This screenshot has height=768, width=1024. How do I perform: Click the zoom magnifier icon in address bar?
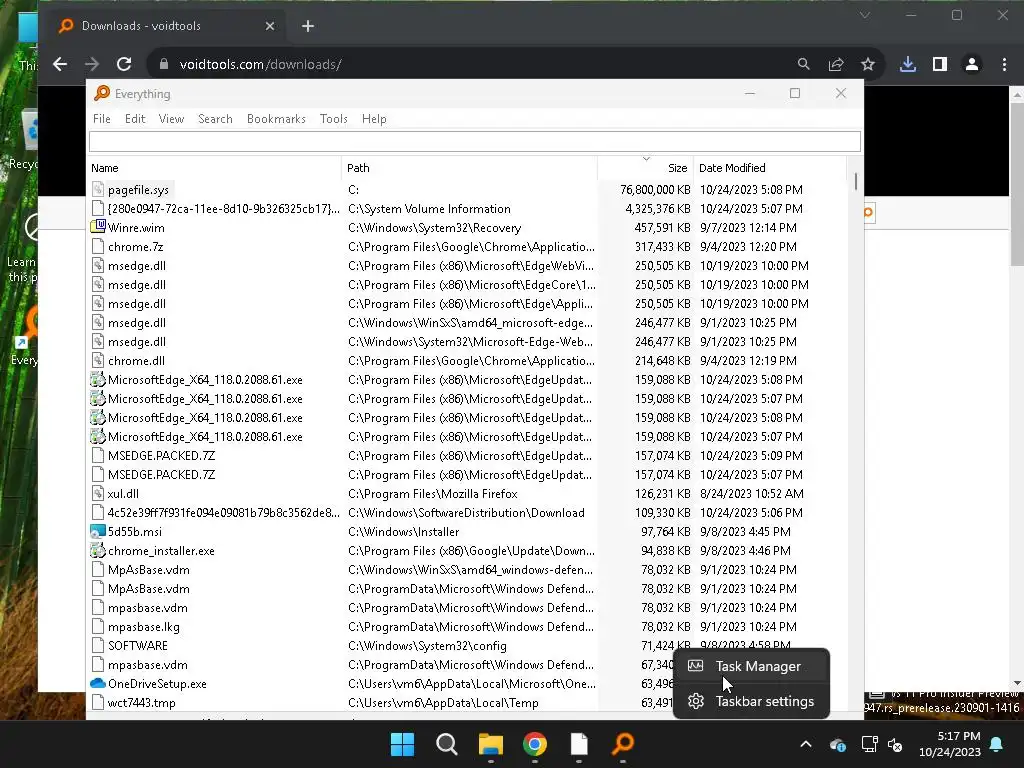point(803,64)
